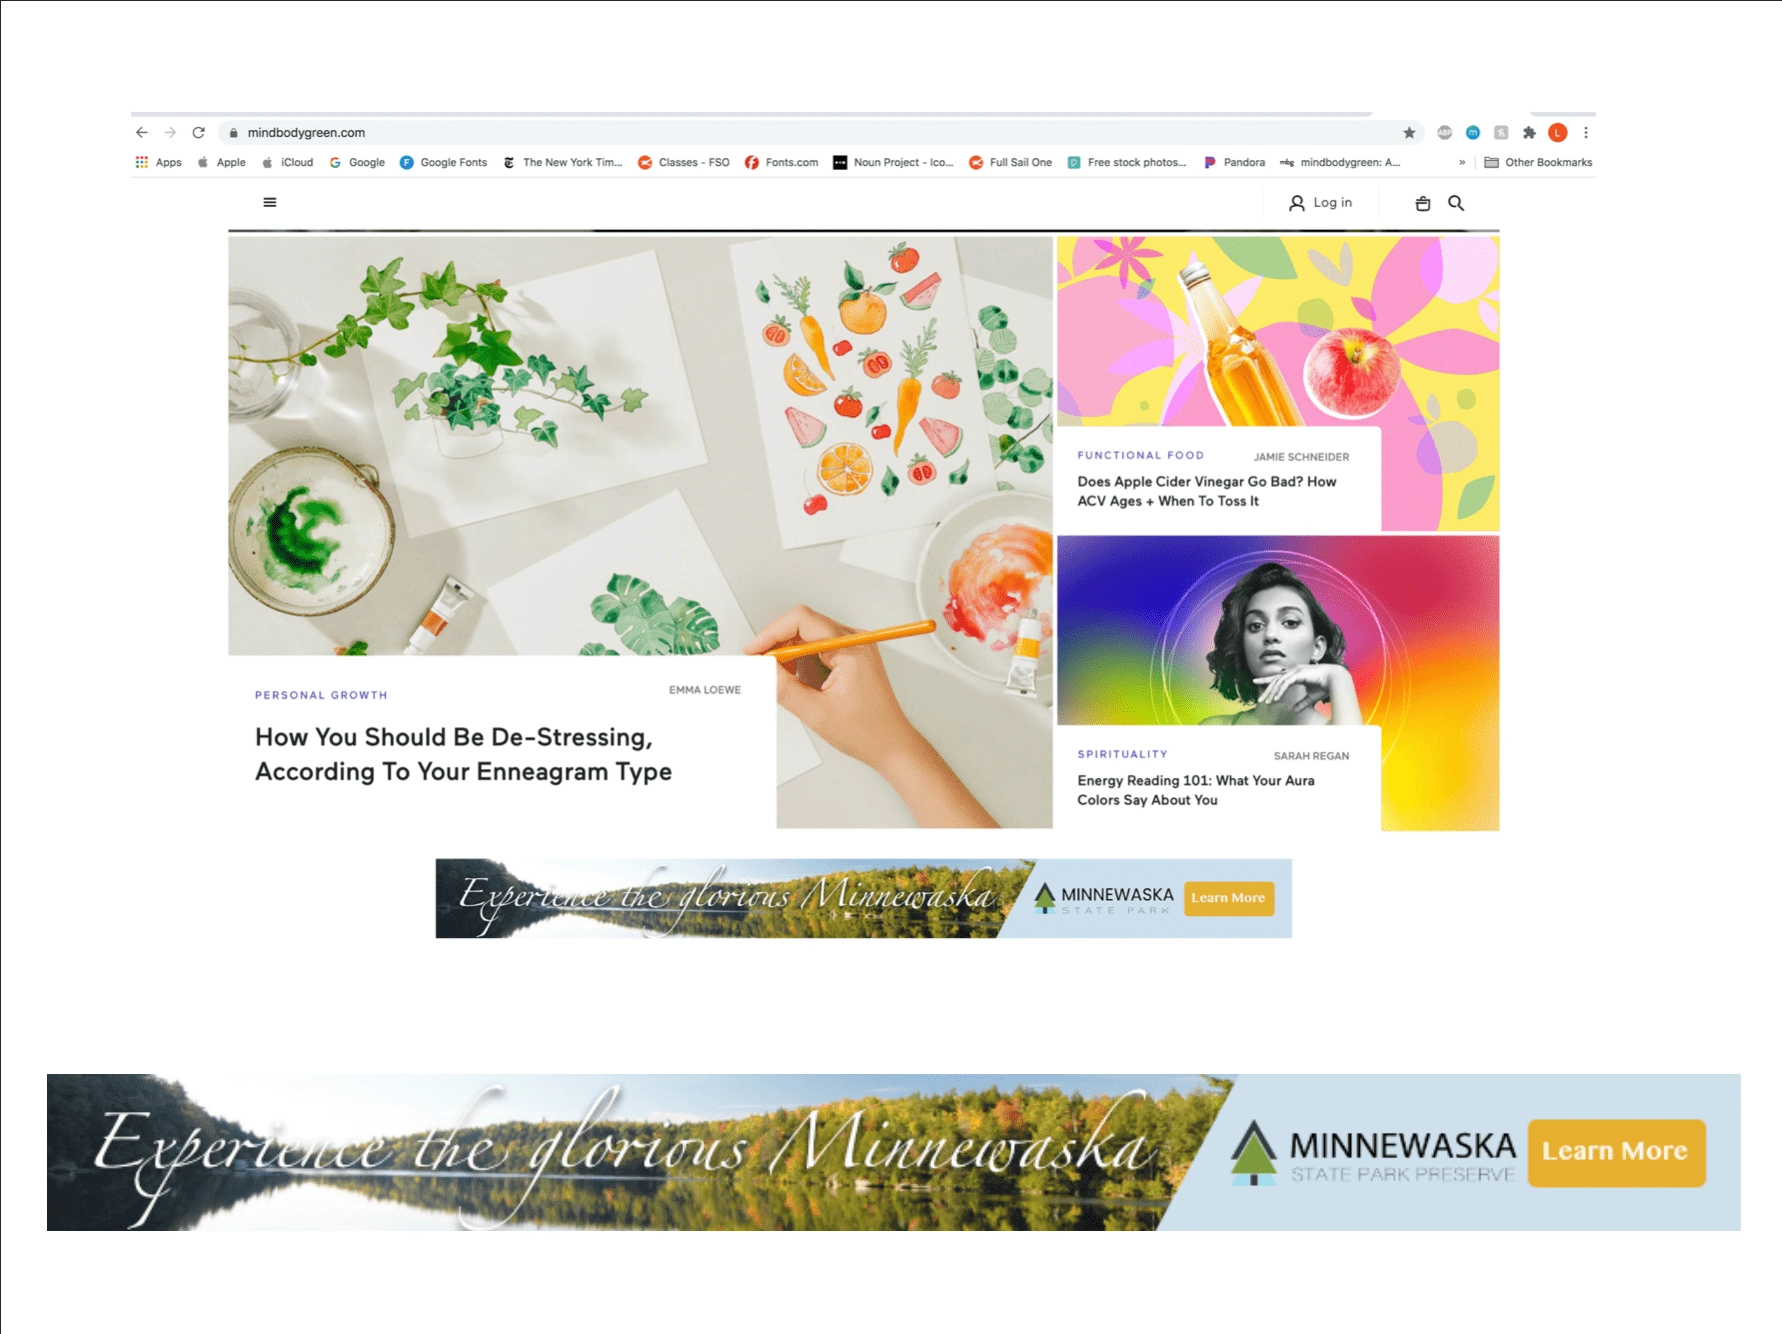Open the hamburger menu on mindbodygreen
The height and width of the screenshot is (1334, 1782).
[269, 202]
